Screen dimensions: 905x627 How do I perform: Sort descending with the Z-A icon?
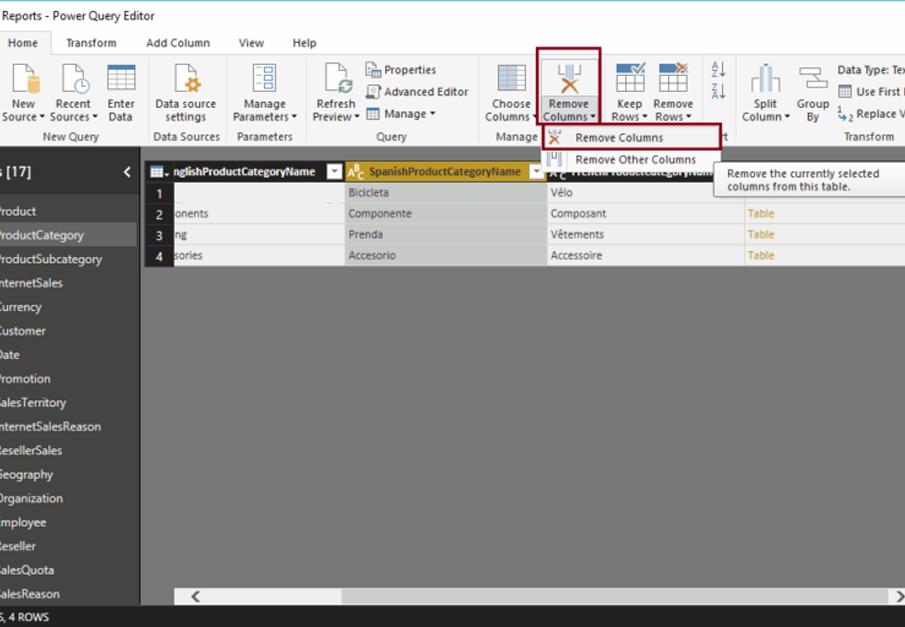click(x=719, y=91)
